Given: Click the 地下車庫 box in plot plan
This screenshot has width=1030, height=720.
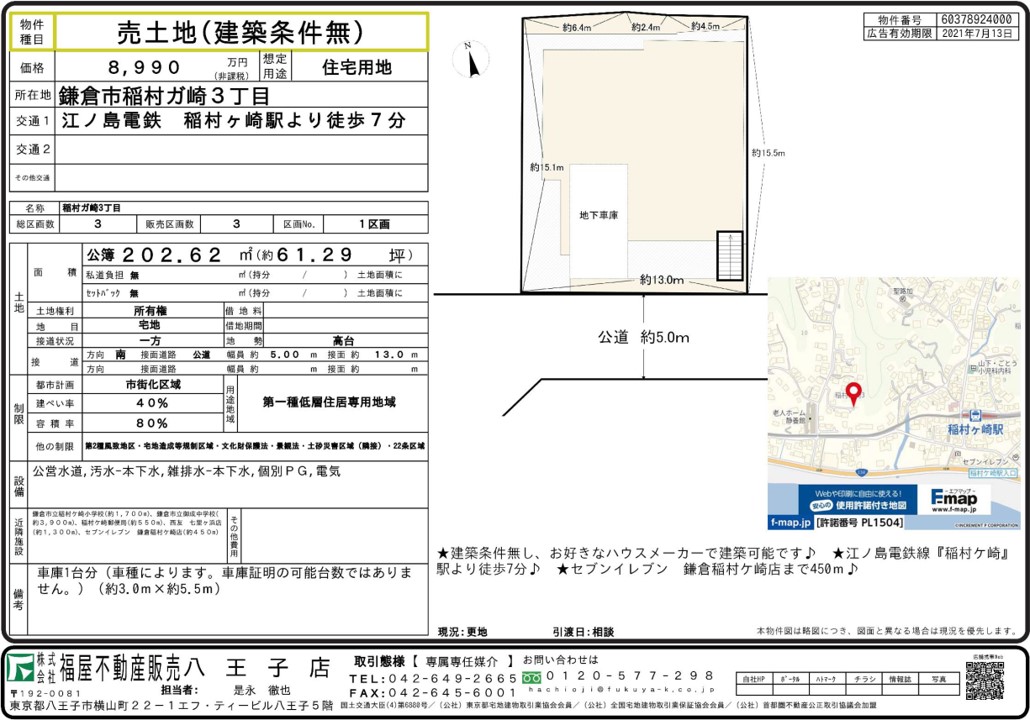Looking at the screenshot, I should [598, 216].
